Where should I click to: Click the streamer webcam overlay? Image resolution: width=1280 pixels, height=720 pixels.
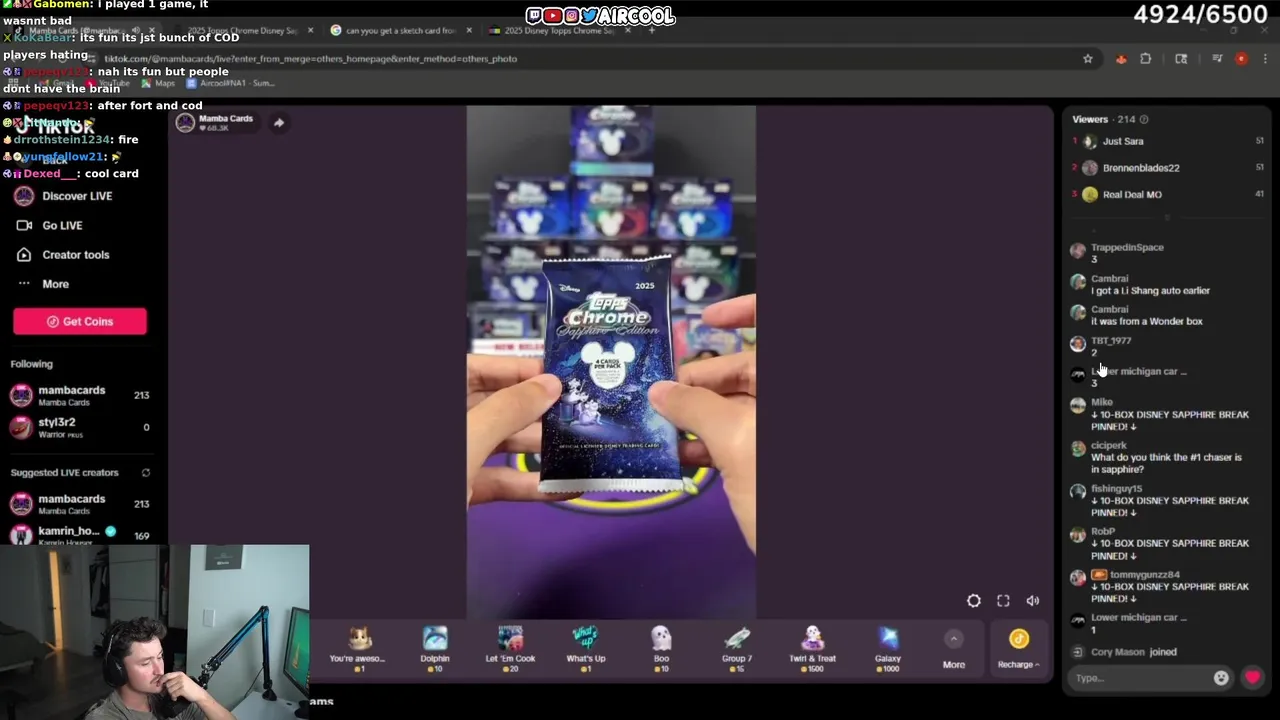click(155, 631)
